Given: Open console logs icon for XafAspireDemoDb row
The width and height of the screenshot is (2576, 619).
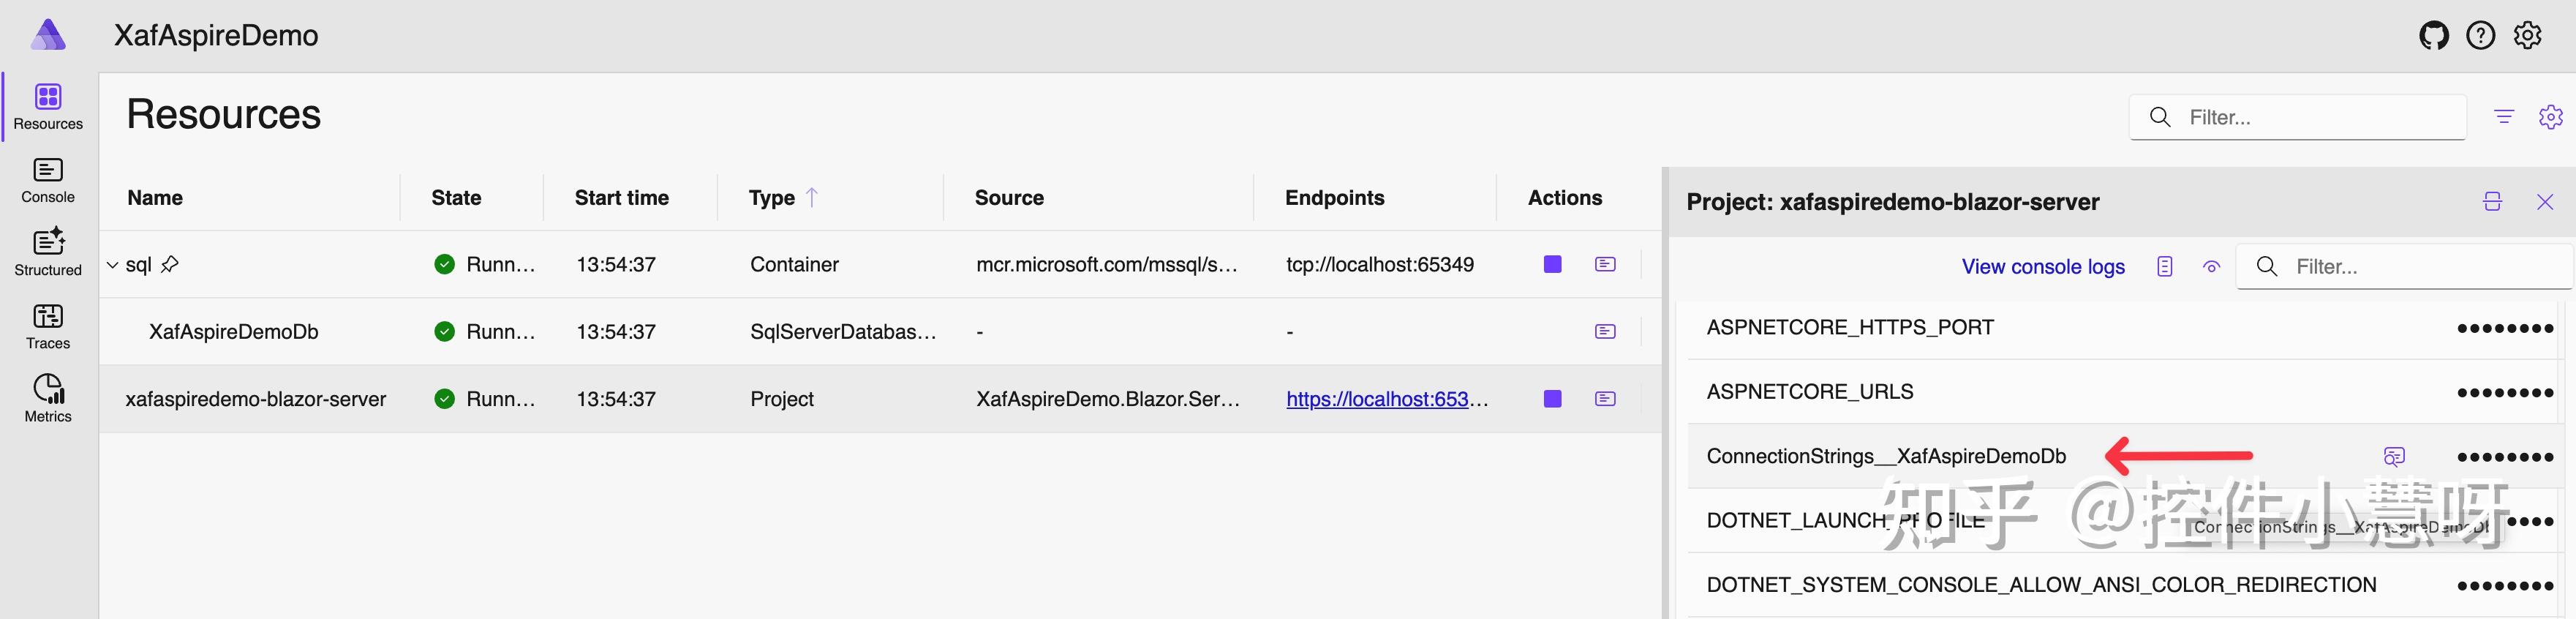Looking at the screenshot, I should [x=1605, y=332].
